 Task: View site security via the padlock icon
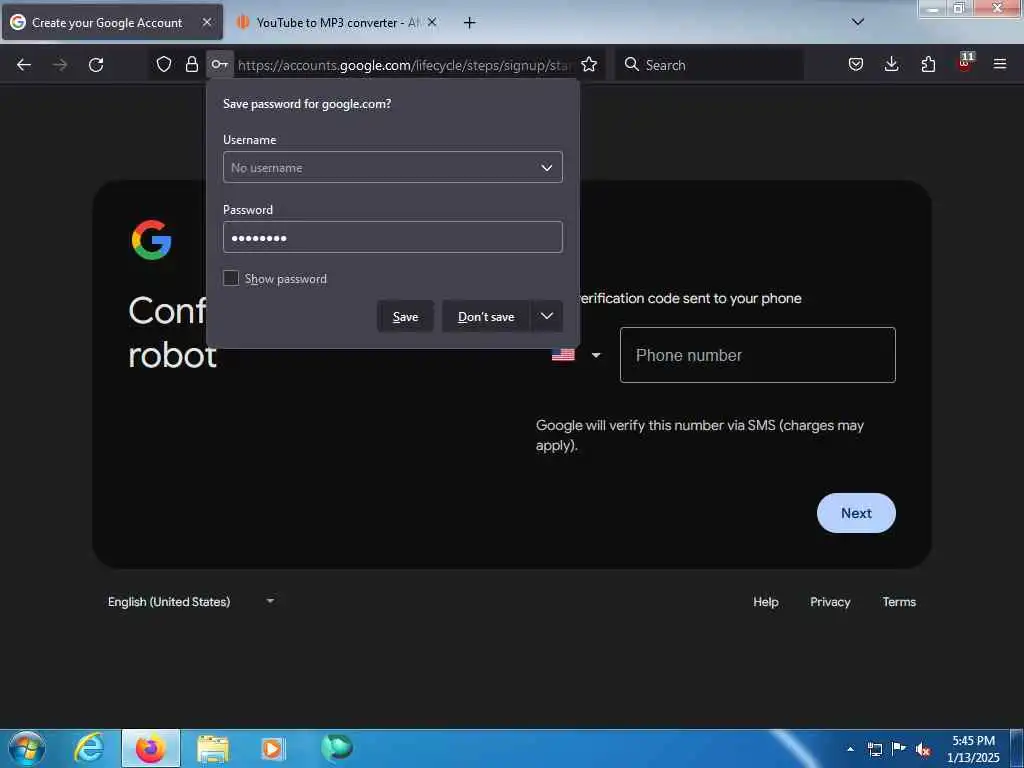coord(191,64)
